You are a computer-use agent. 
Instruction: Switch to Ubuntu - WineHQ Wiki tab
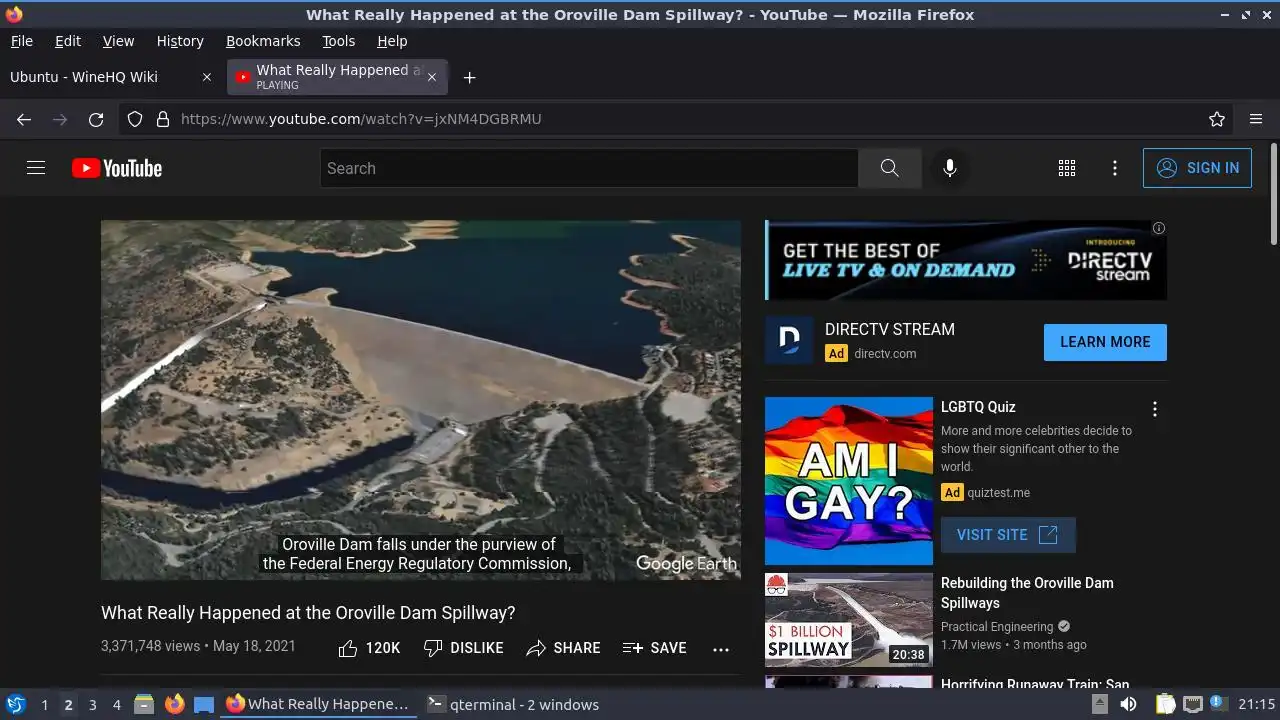pyautogui.click(x=112, y=77)
